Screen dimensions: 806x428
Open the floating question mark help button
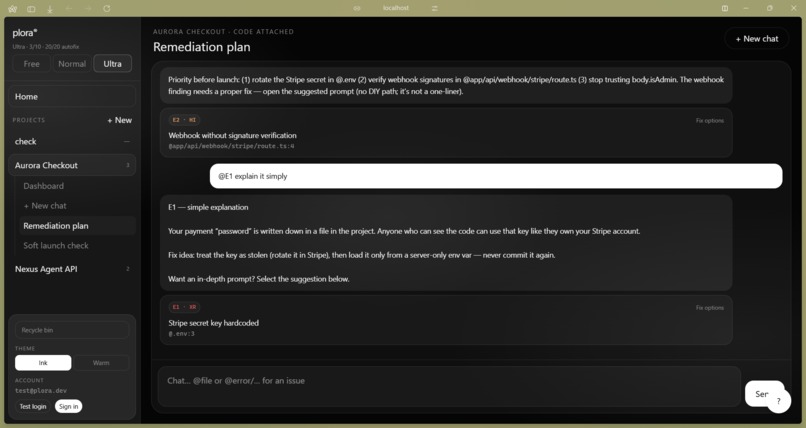tap(779, 401)
